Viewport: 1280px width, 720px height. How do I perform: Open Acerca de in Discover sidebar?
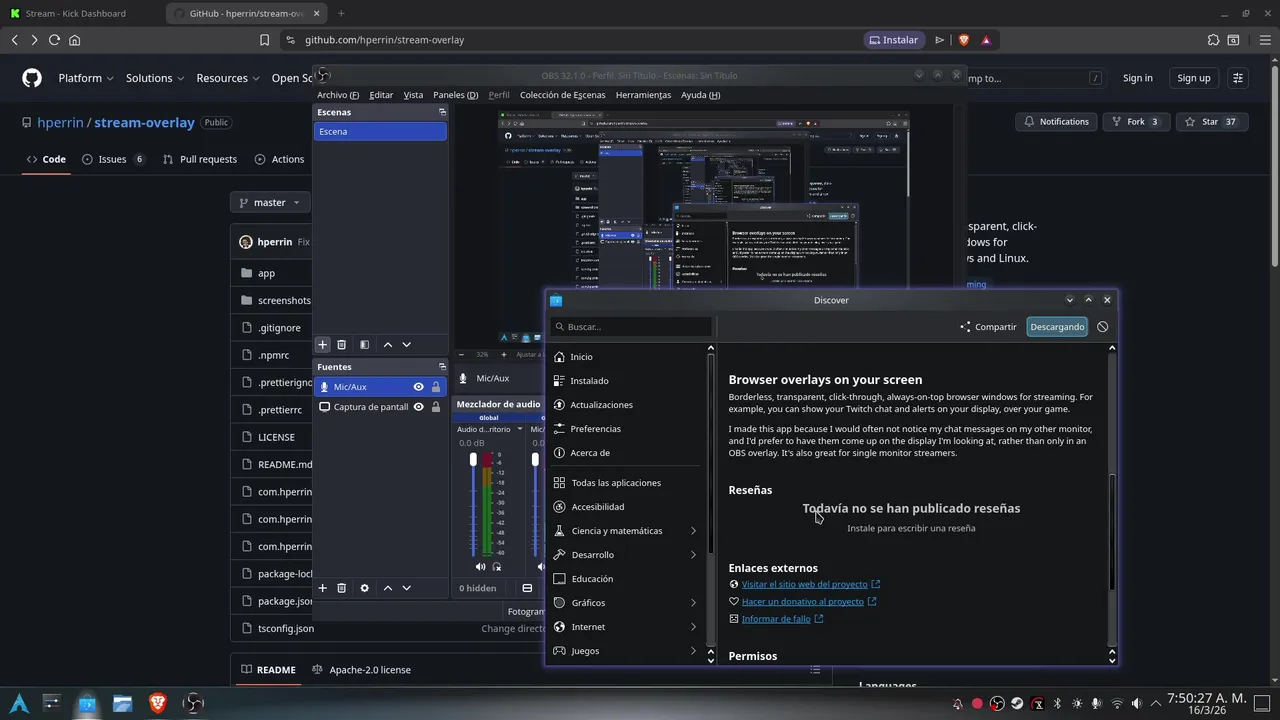point(627,453)
